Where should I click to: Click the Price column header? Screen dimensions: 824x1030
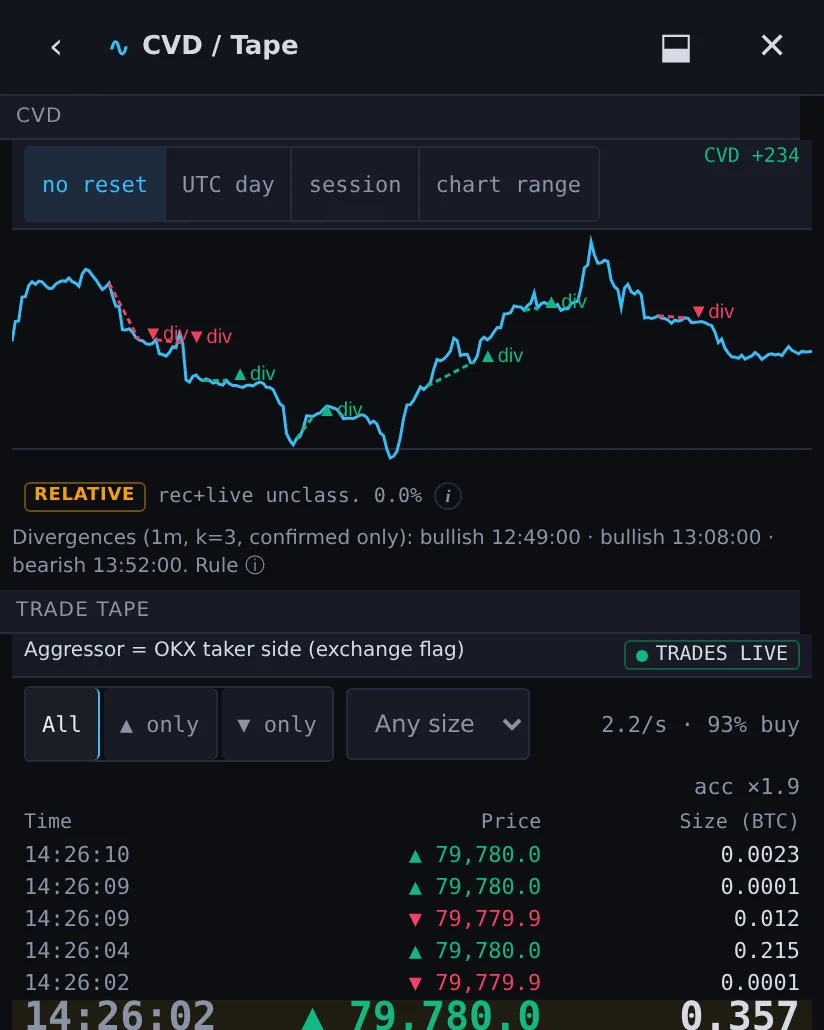[511, 821]
